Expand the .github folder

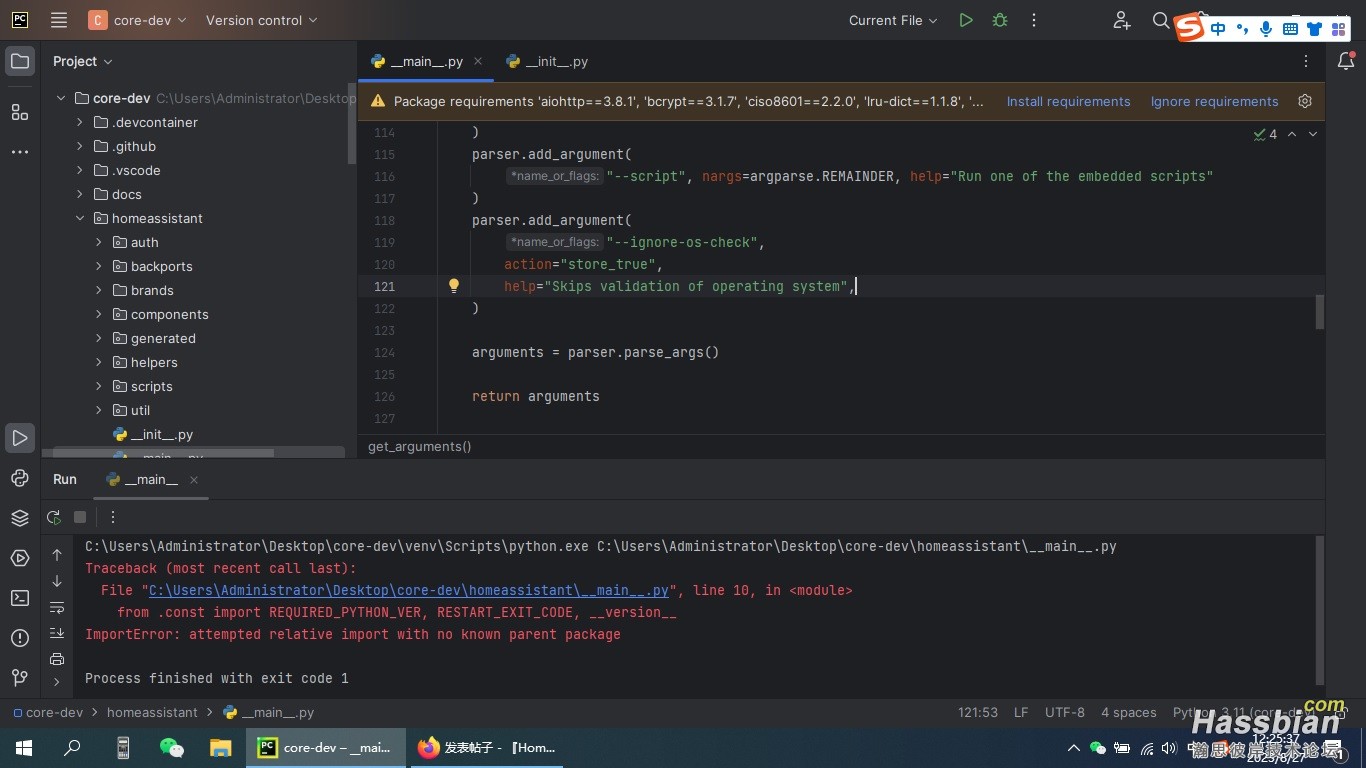click(80, 146)
